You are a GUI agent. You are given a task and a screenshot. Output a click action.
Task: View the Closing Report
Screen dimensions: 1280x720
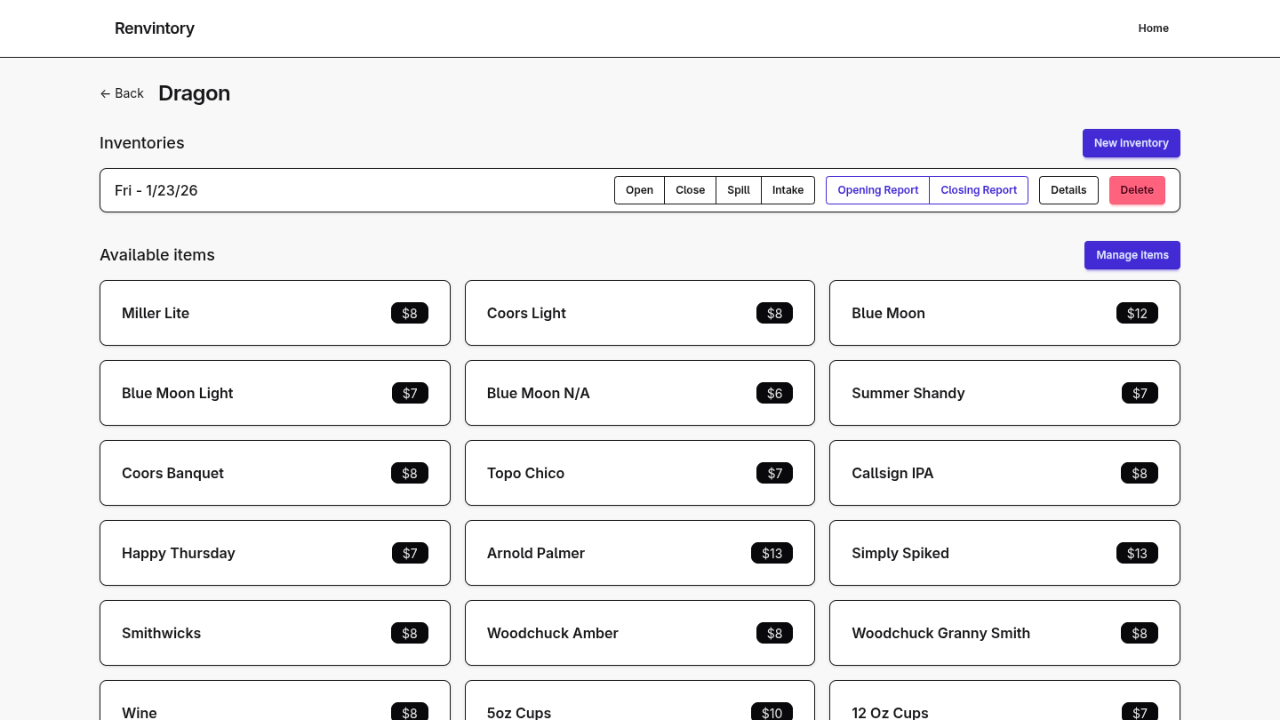pos(978,190)
